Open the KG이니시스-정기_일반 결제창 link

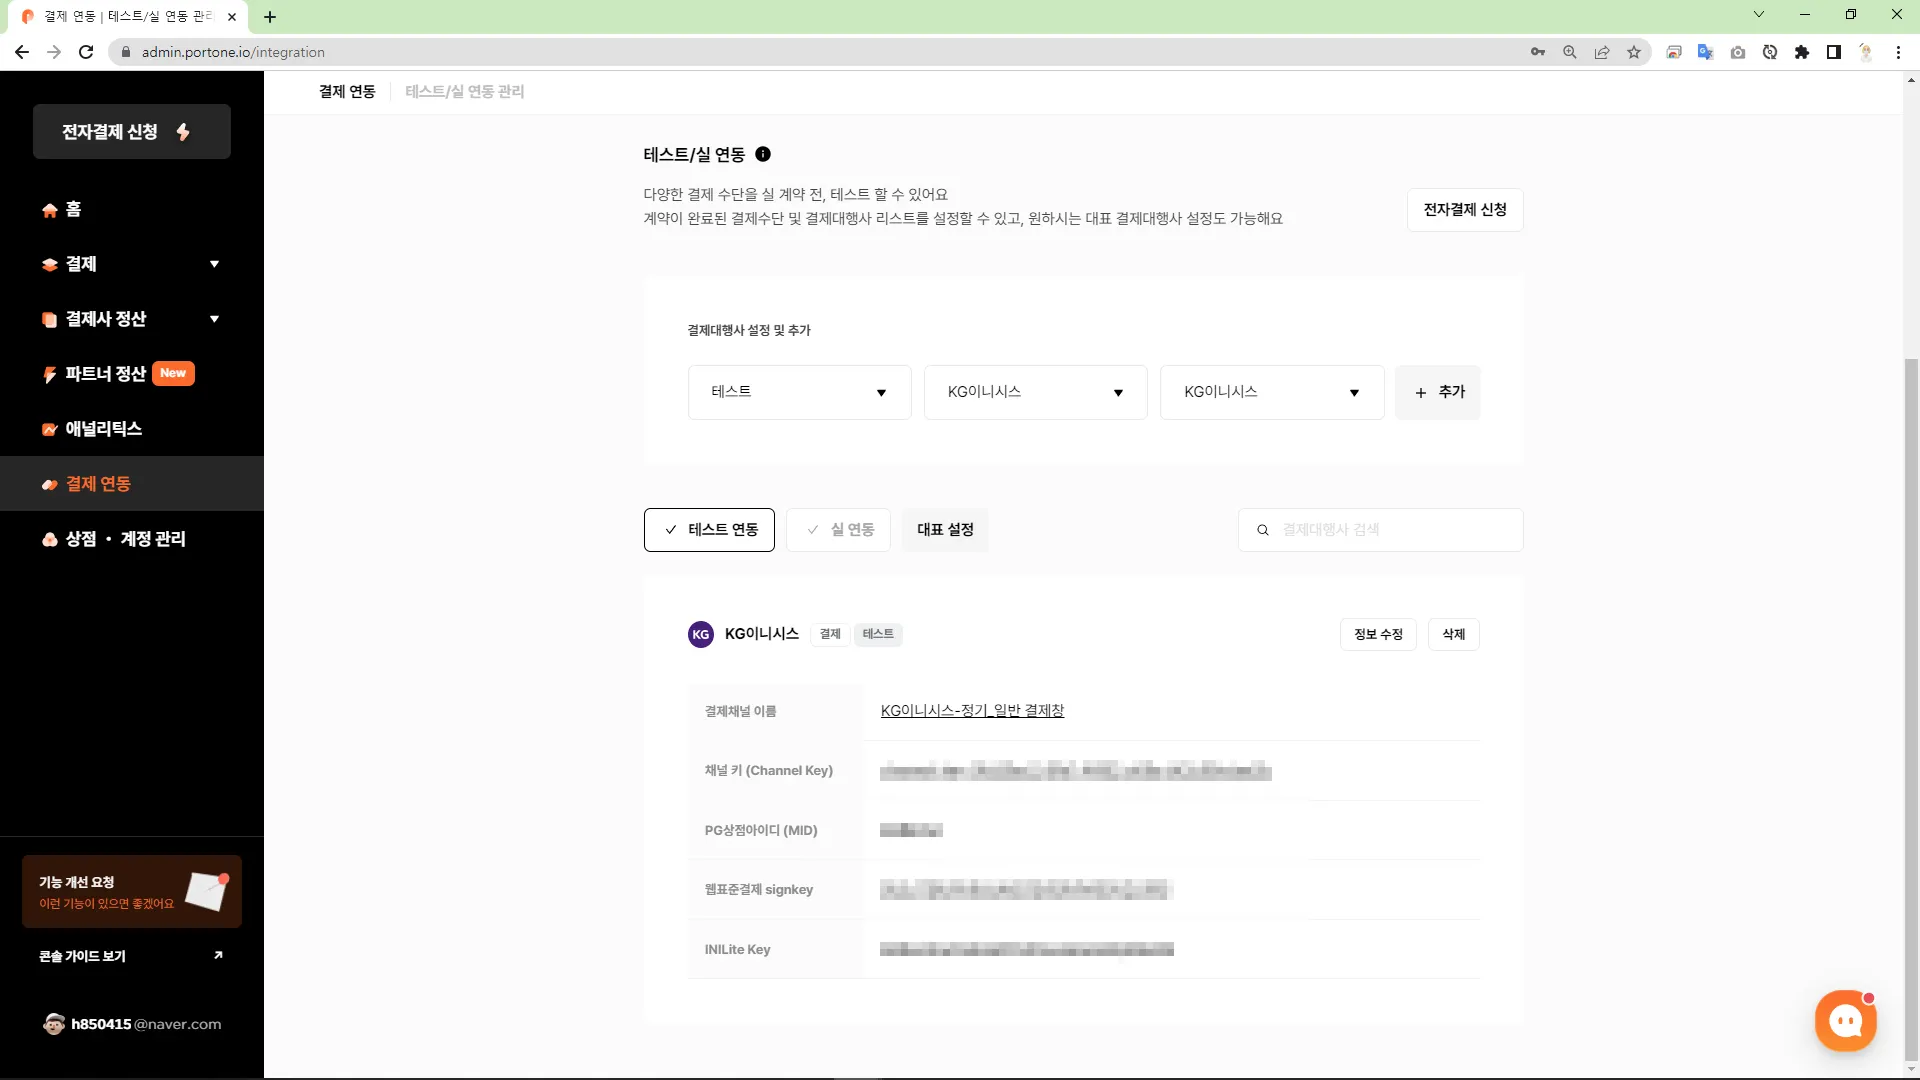pos(971,711)
